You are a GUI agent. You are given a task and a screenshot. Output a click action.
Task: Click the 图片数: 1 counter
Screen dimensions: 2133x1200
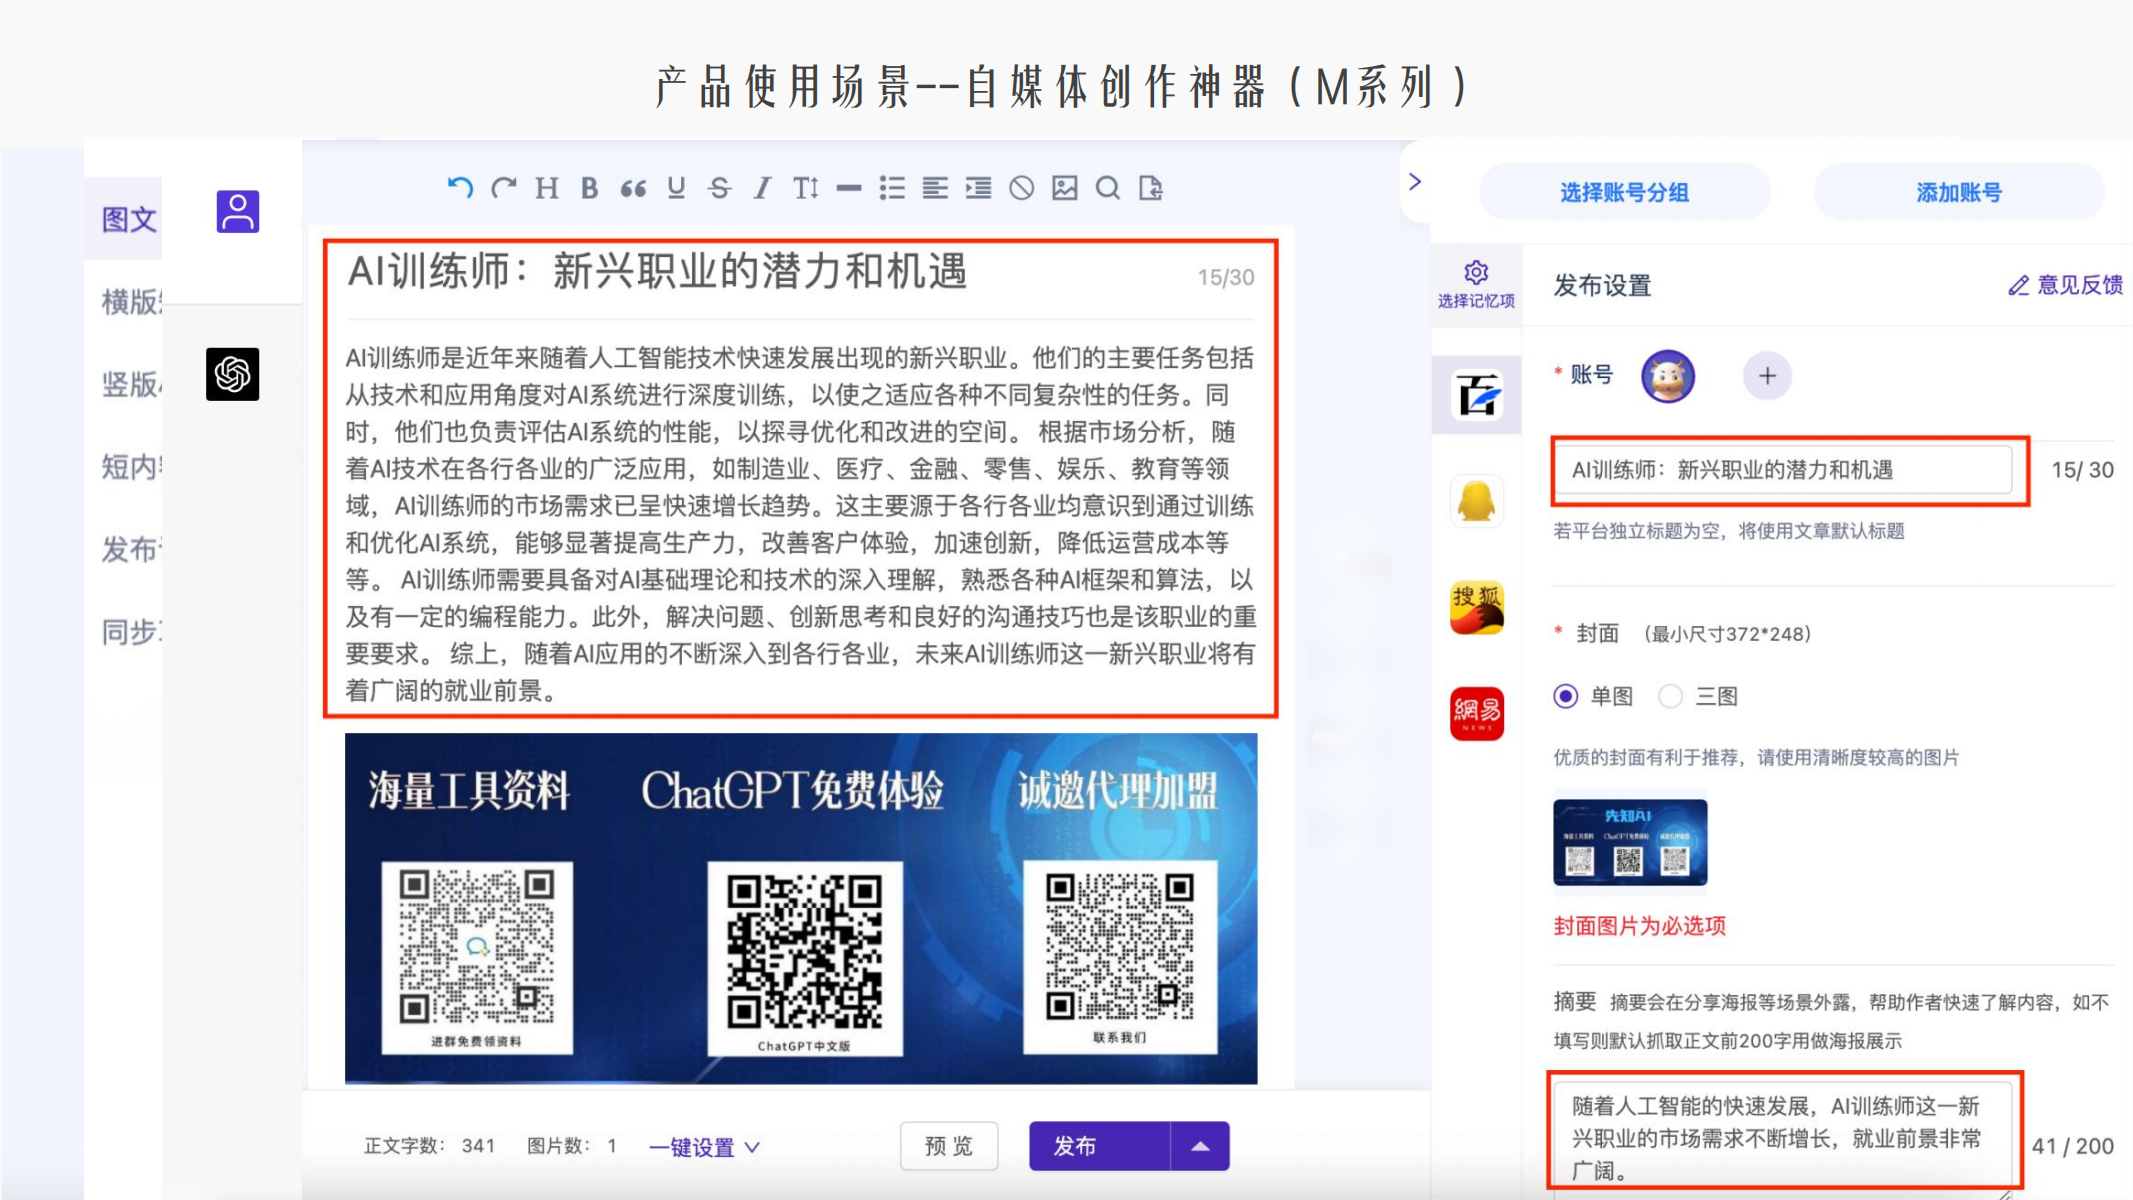coord(572,1146)
